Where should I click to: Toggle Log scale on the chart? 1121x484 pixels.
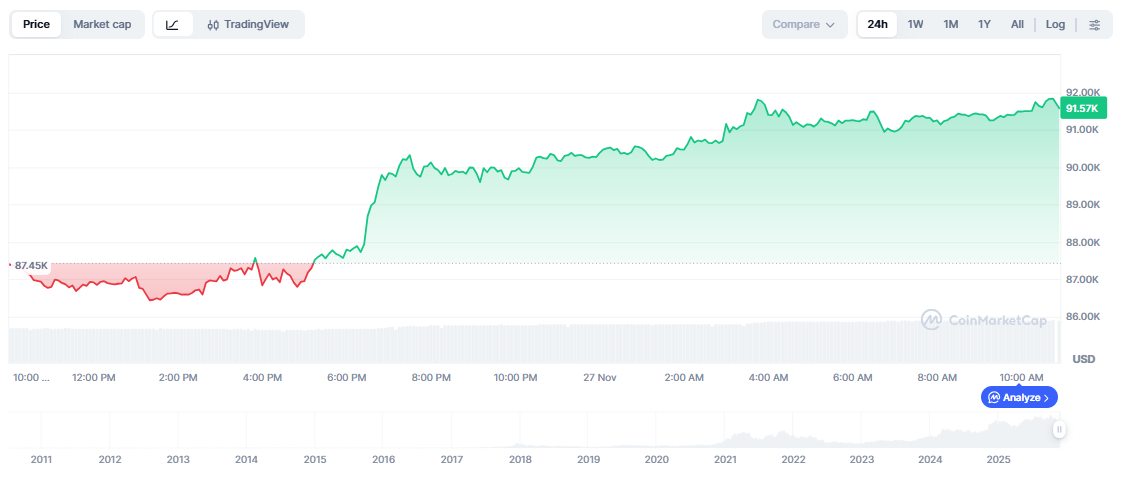click(x=1055, y=24)
